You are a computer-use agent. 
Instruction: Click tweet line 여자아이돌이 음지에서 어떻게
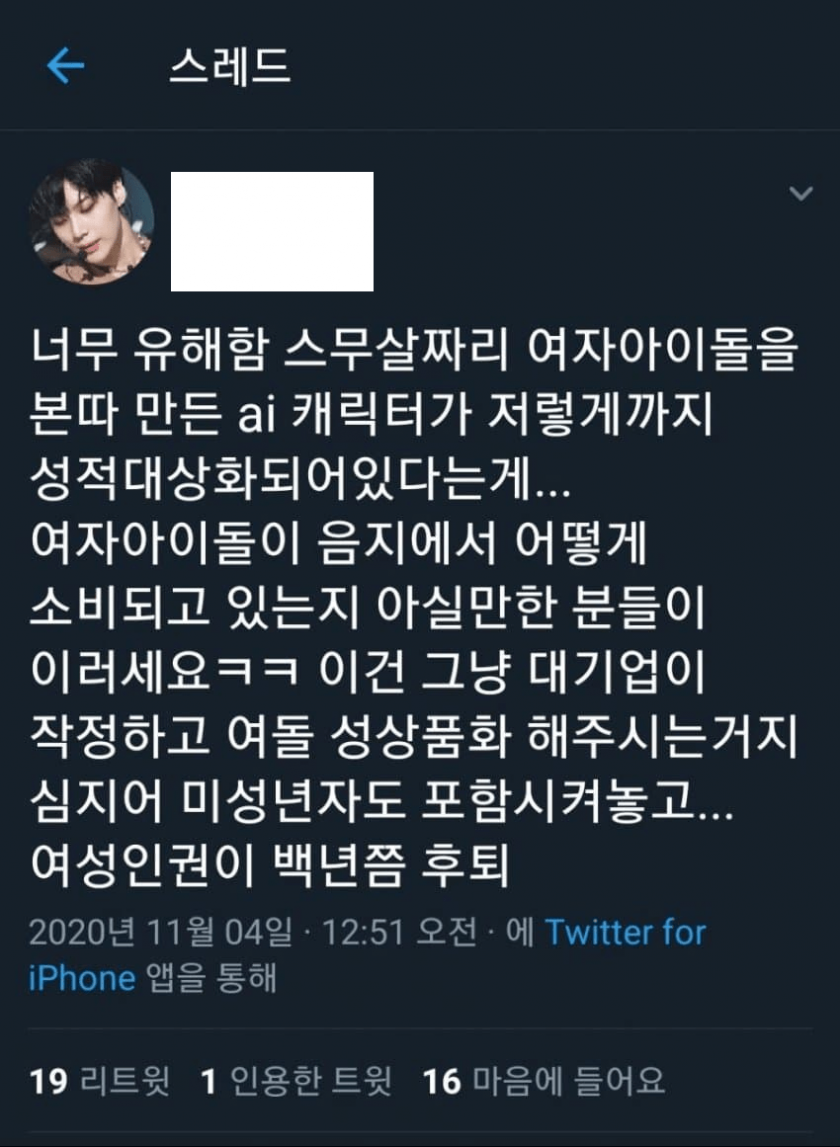click(338, 542)
